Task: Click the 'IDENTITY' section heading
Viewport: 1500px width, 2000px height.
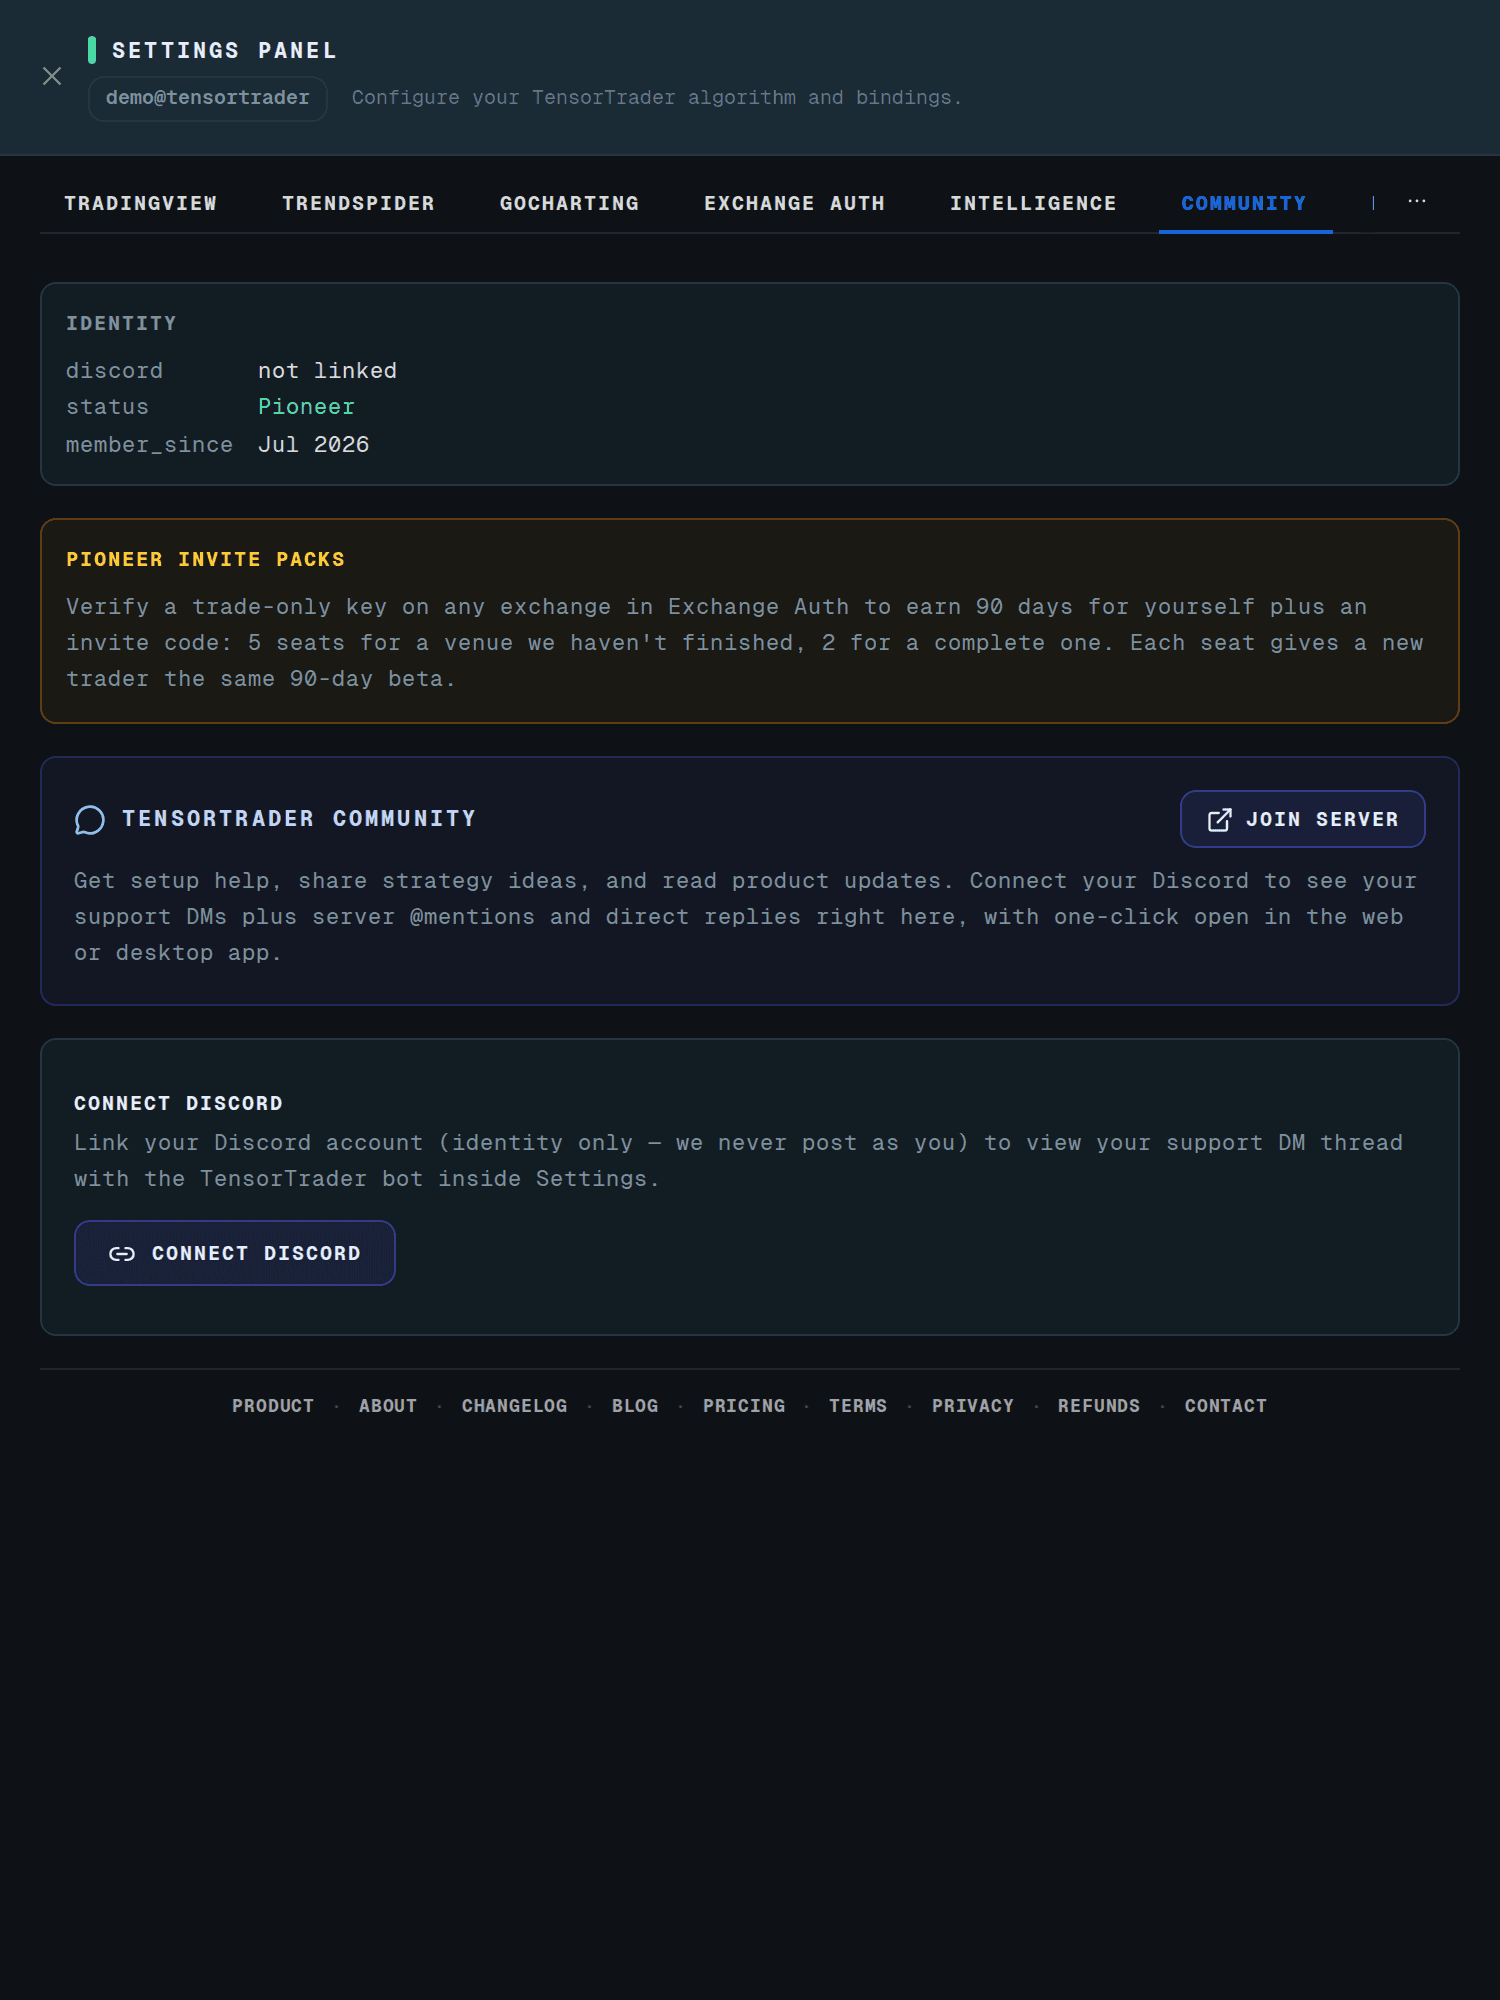Action: 122,324
